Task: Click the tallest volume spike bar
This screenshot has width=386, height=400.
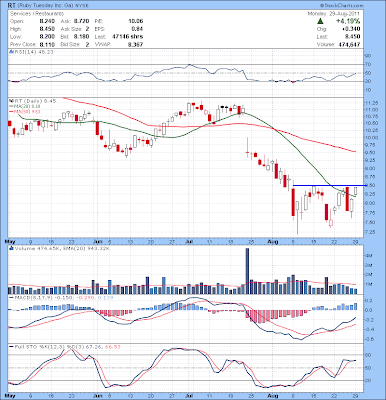Action: coord(247,271)
